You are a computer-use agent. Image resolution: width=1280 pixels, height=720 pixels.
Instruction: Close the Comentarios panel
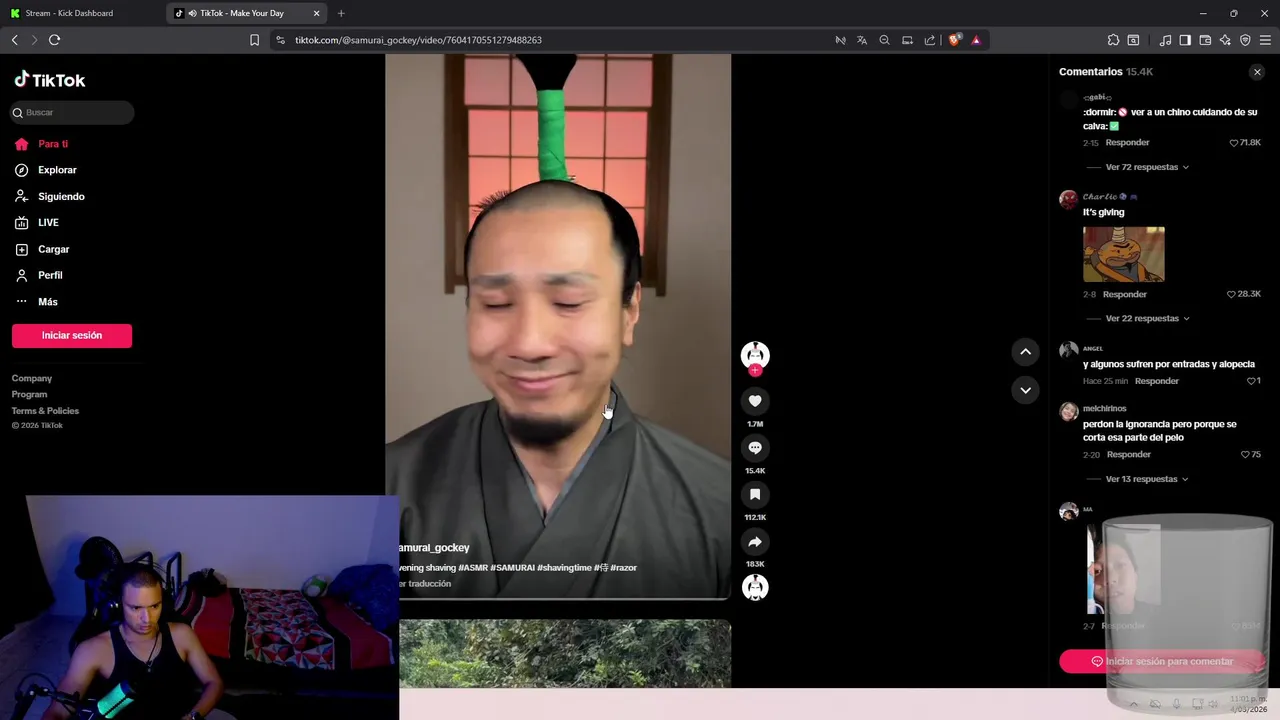tap(1257, 72)
